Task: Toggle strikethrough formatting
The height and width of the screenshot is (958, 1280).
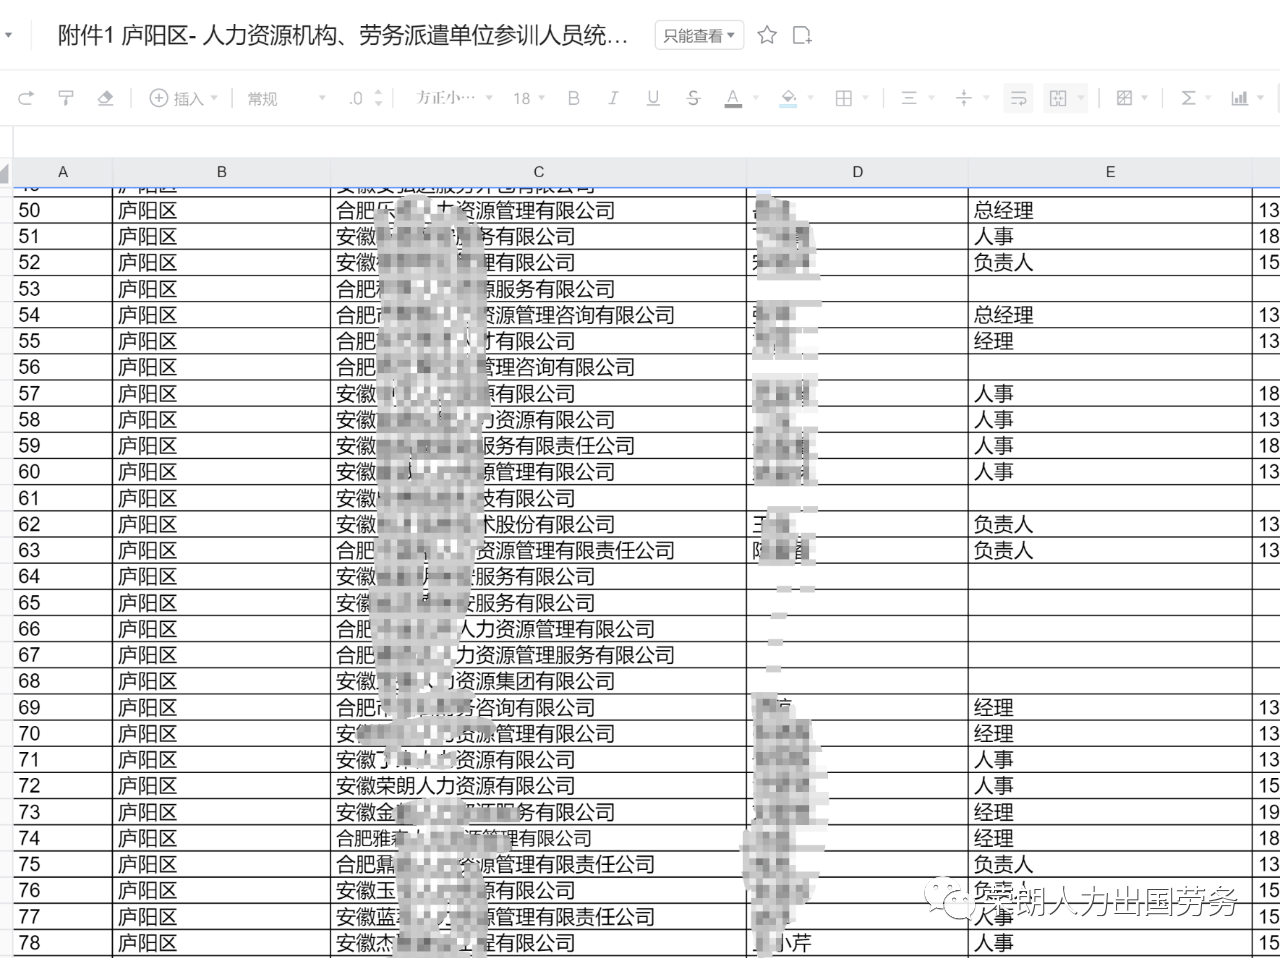Action: pos(693,98)
